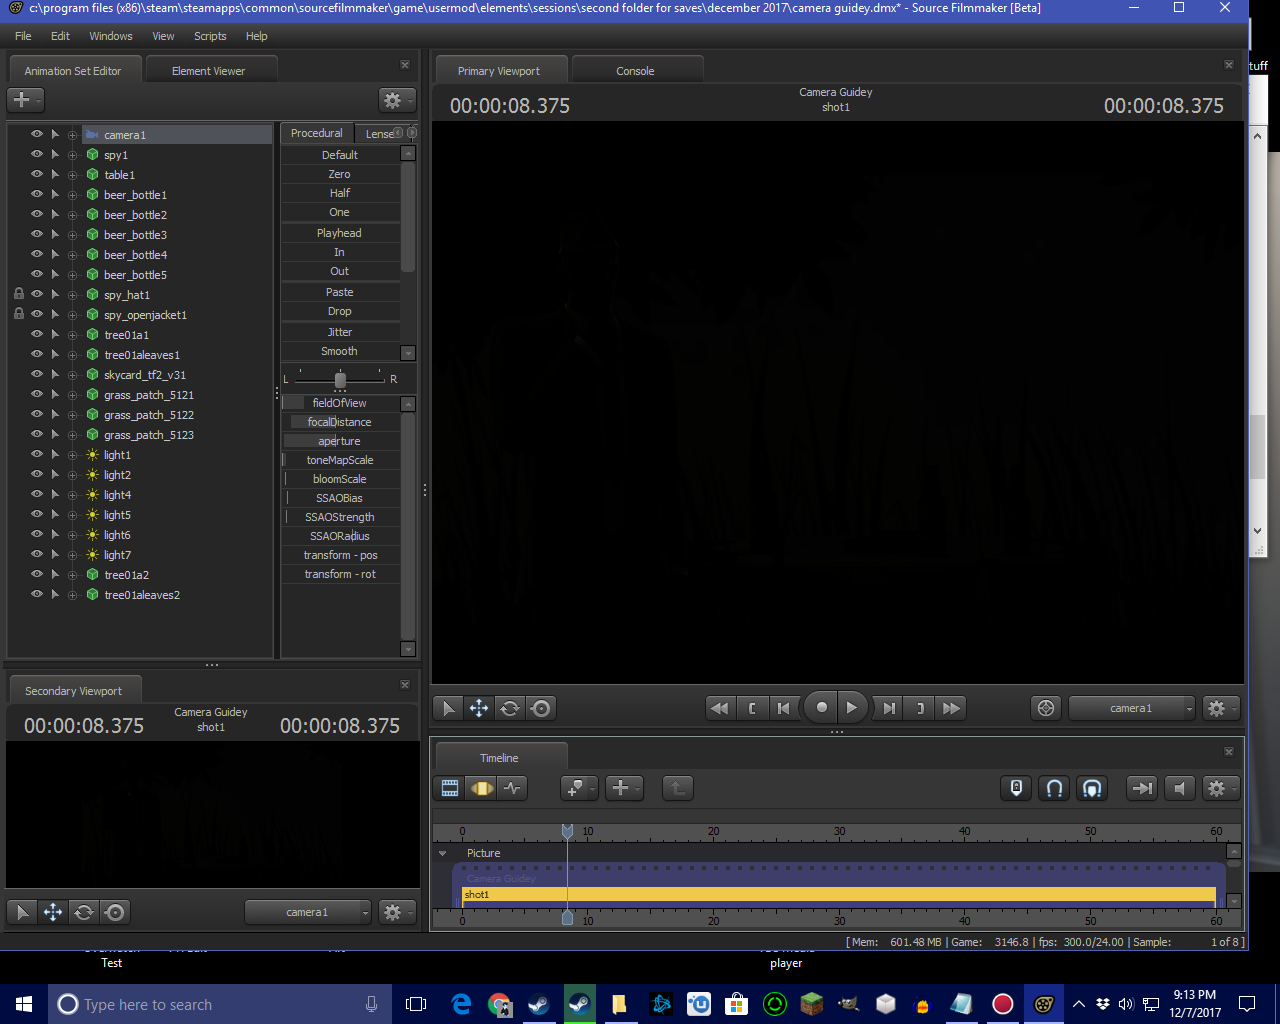Activate the move tool in Primary Viewport
The height and width of the screenshot is (1024, 1280).
tap(479, 708)
